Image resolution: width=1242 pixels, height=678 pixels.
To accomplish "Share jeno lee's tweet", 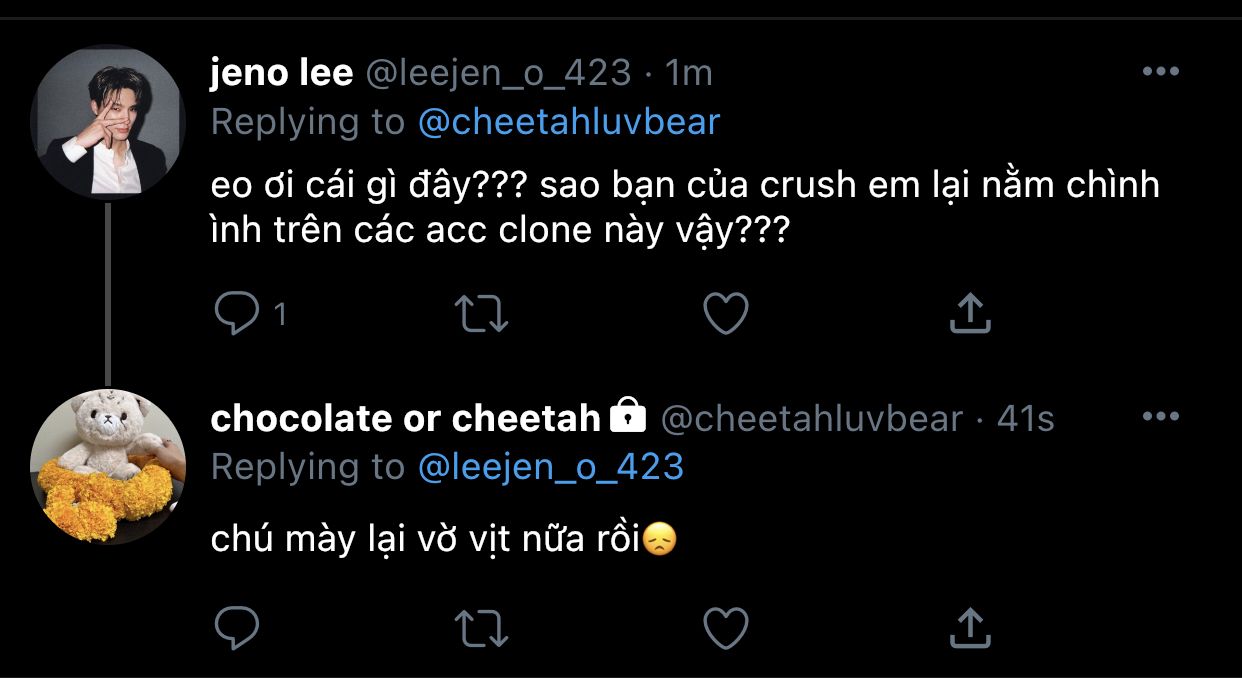I will tap(968, 313).
